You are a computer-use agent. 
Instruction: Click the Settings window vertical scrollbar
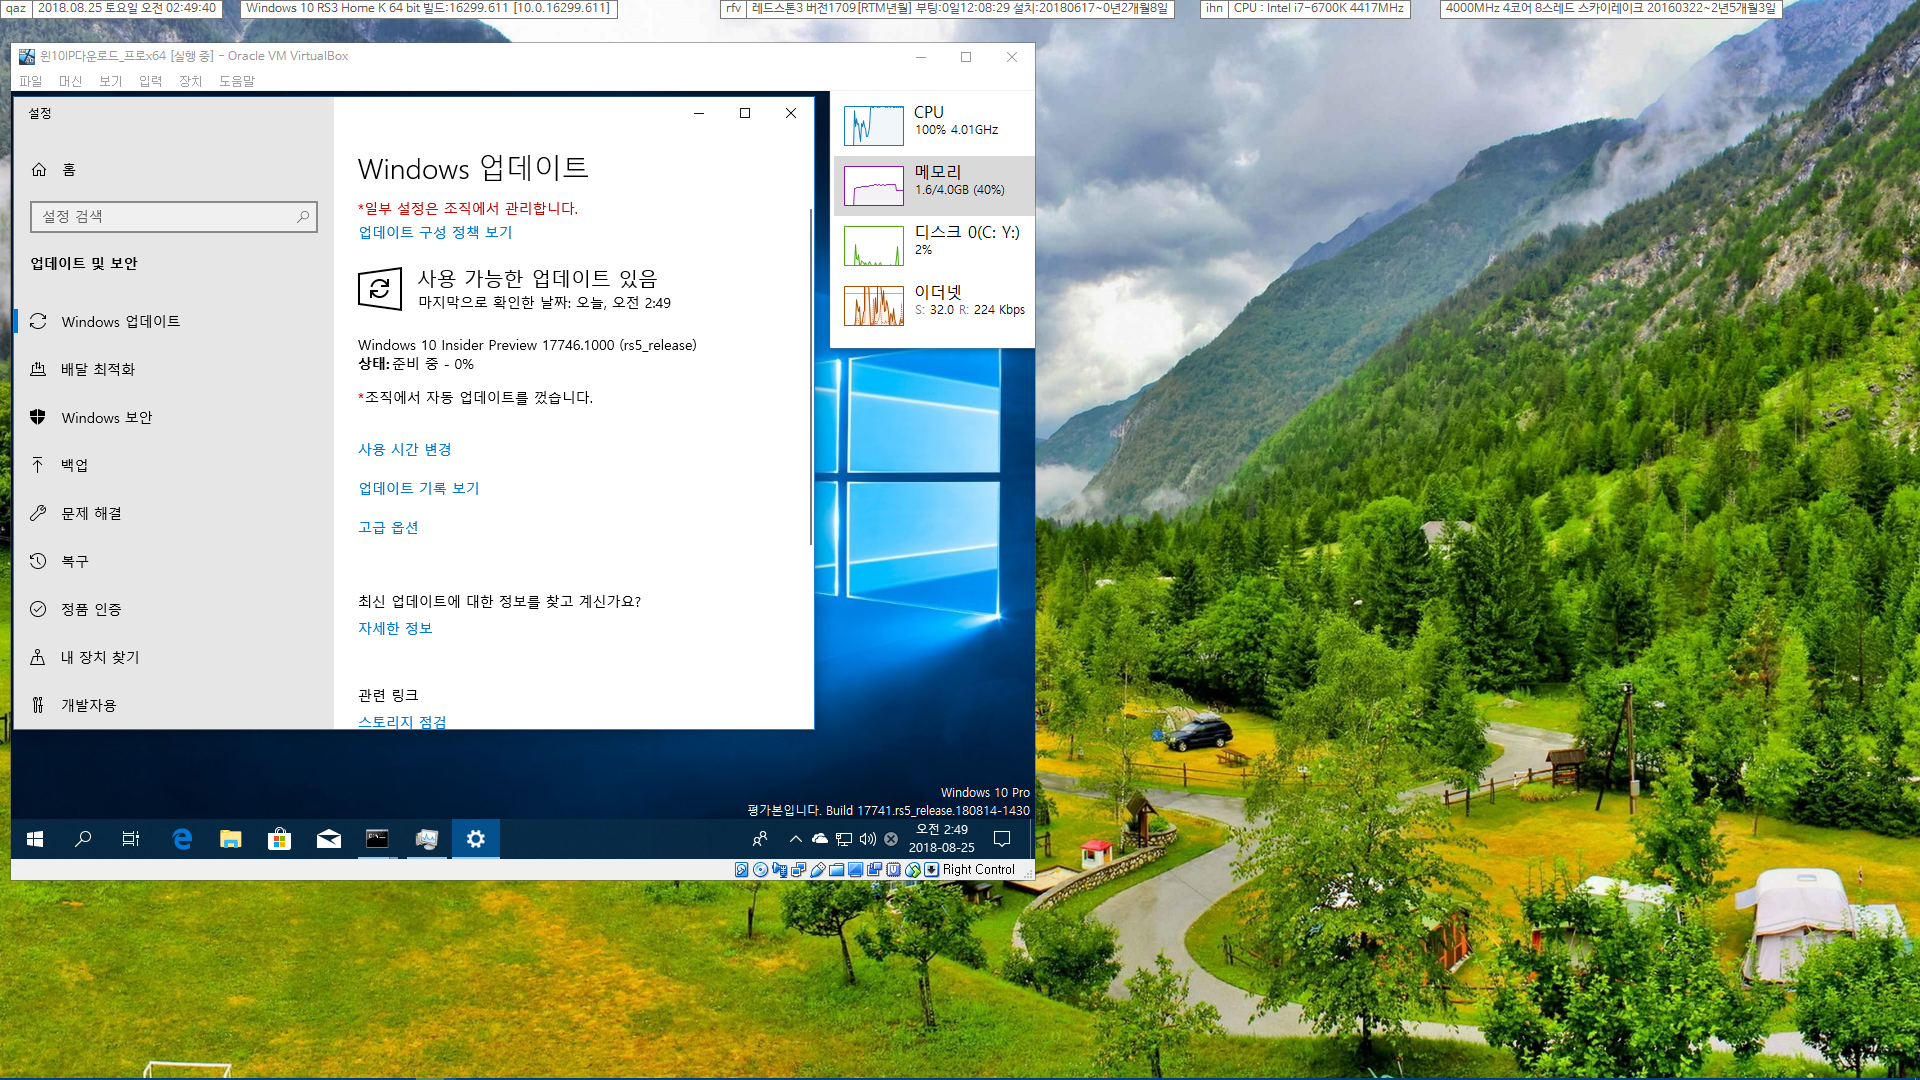coord(810,376)
